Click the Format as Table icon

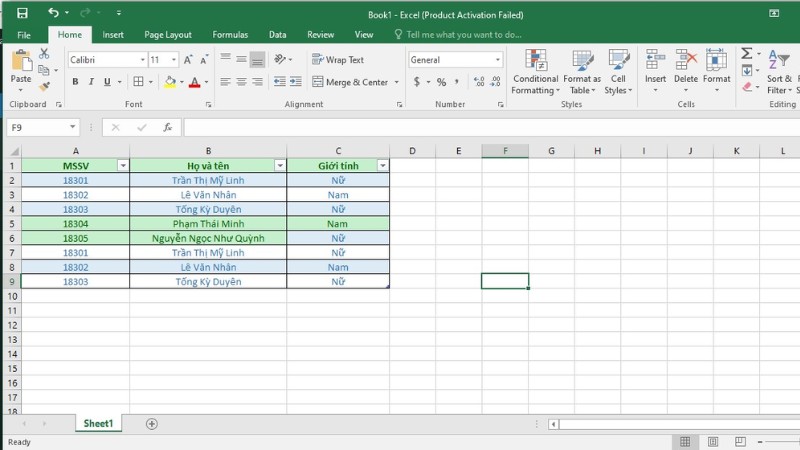click(582, 72)
